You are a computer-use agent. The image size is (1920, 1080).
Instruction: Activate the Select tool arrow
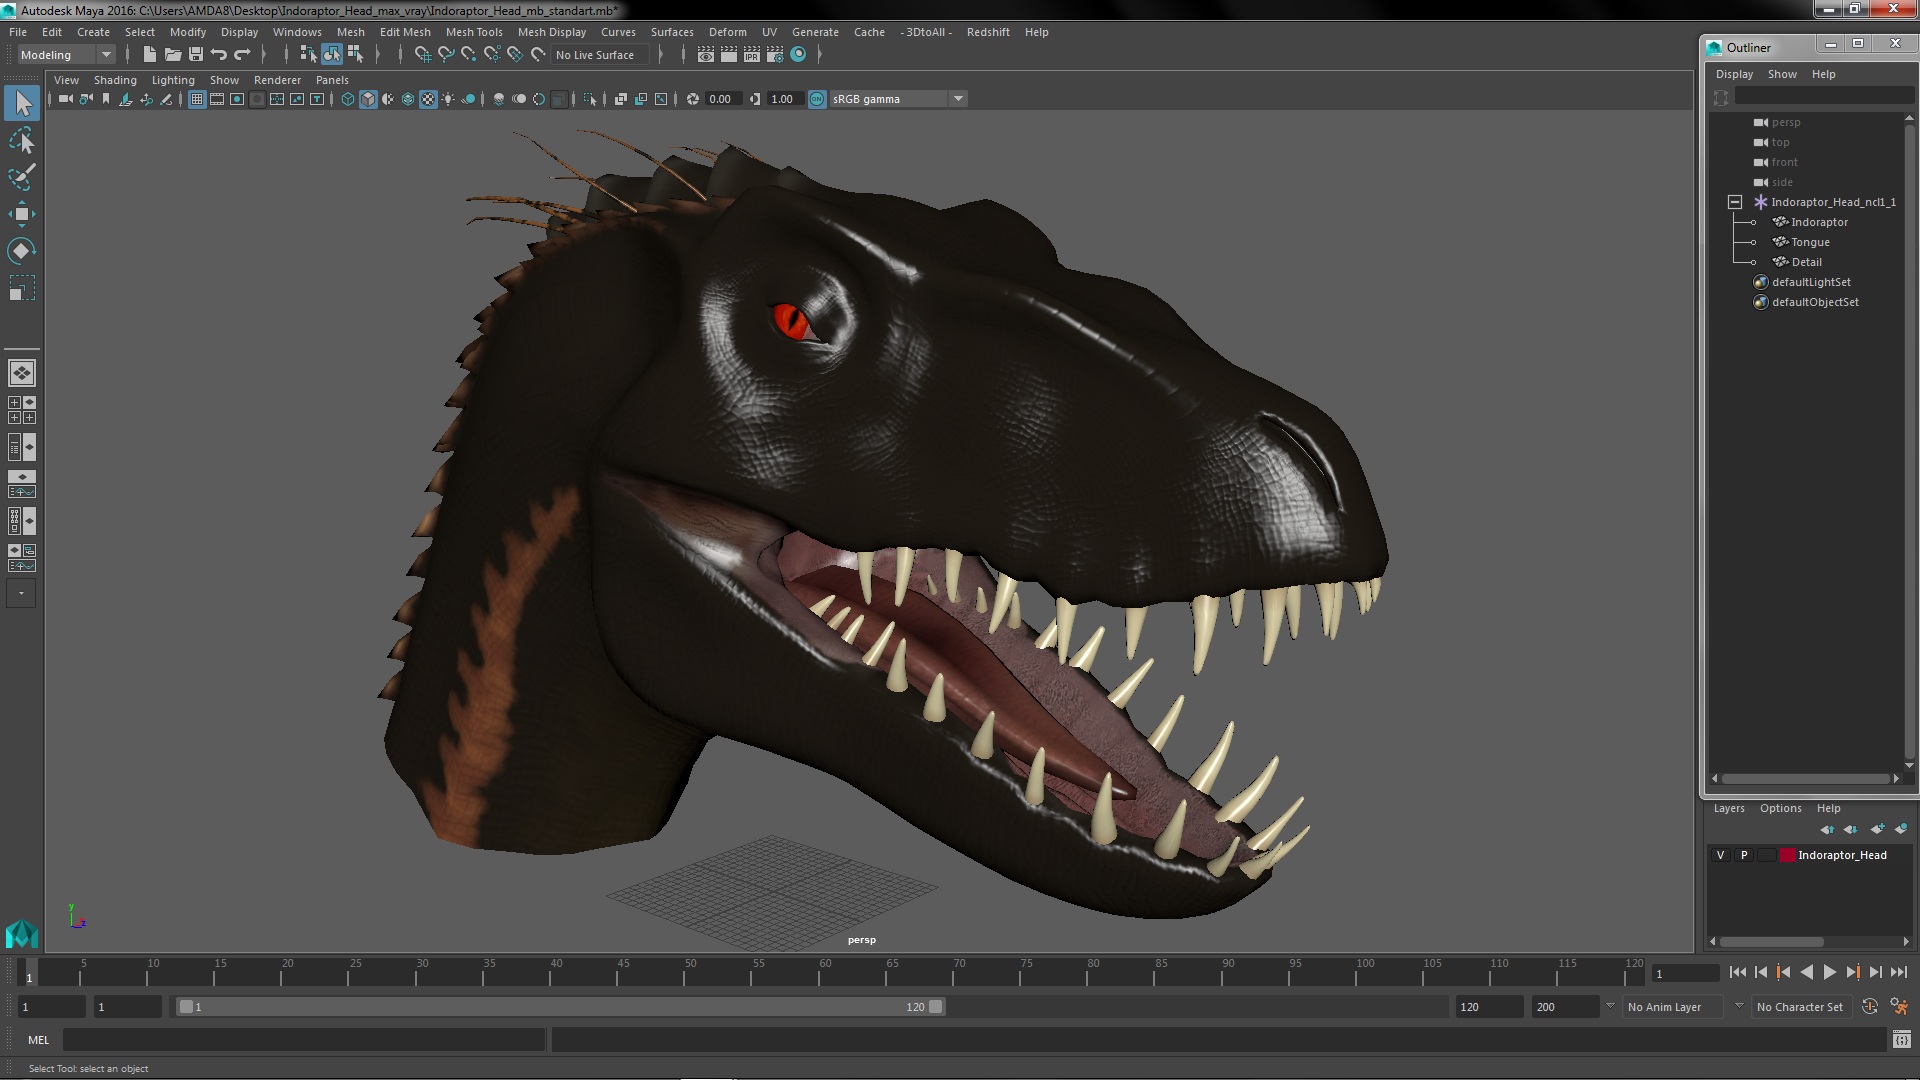(x=22, y=102)
